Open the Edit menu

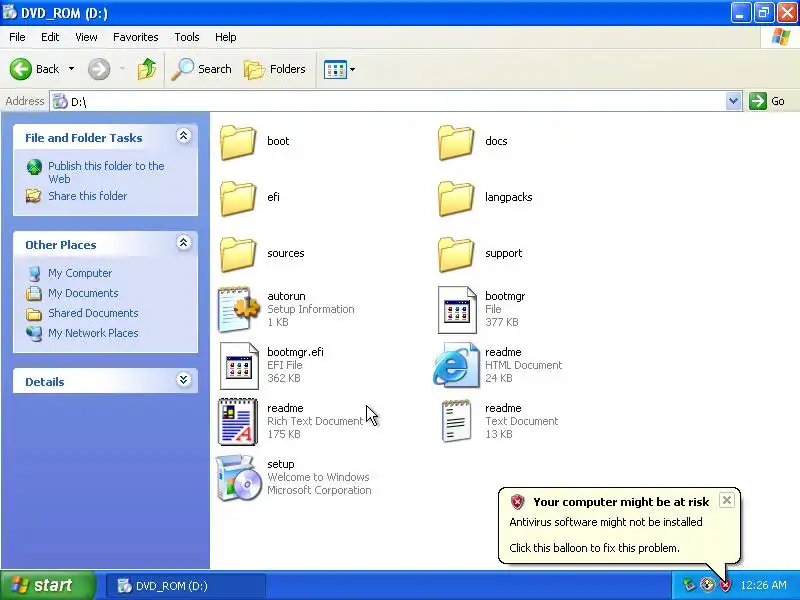(50, 37)
